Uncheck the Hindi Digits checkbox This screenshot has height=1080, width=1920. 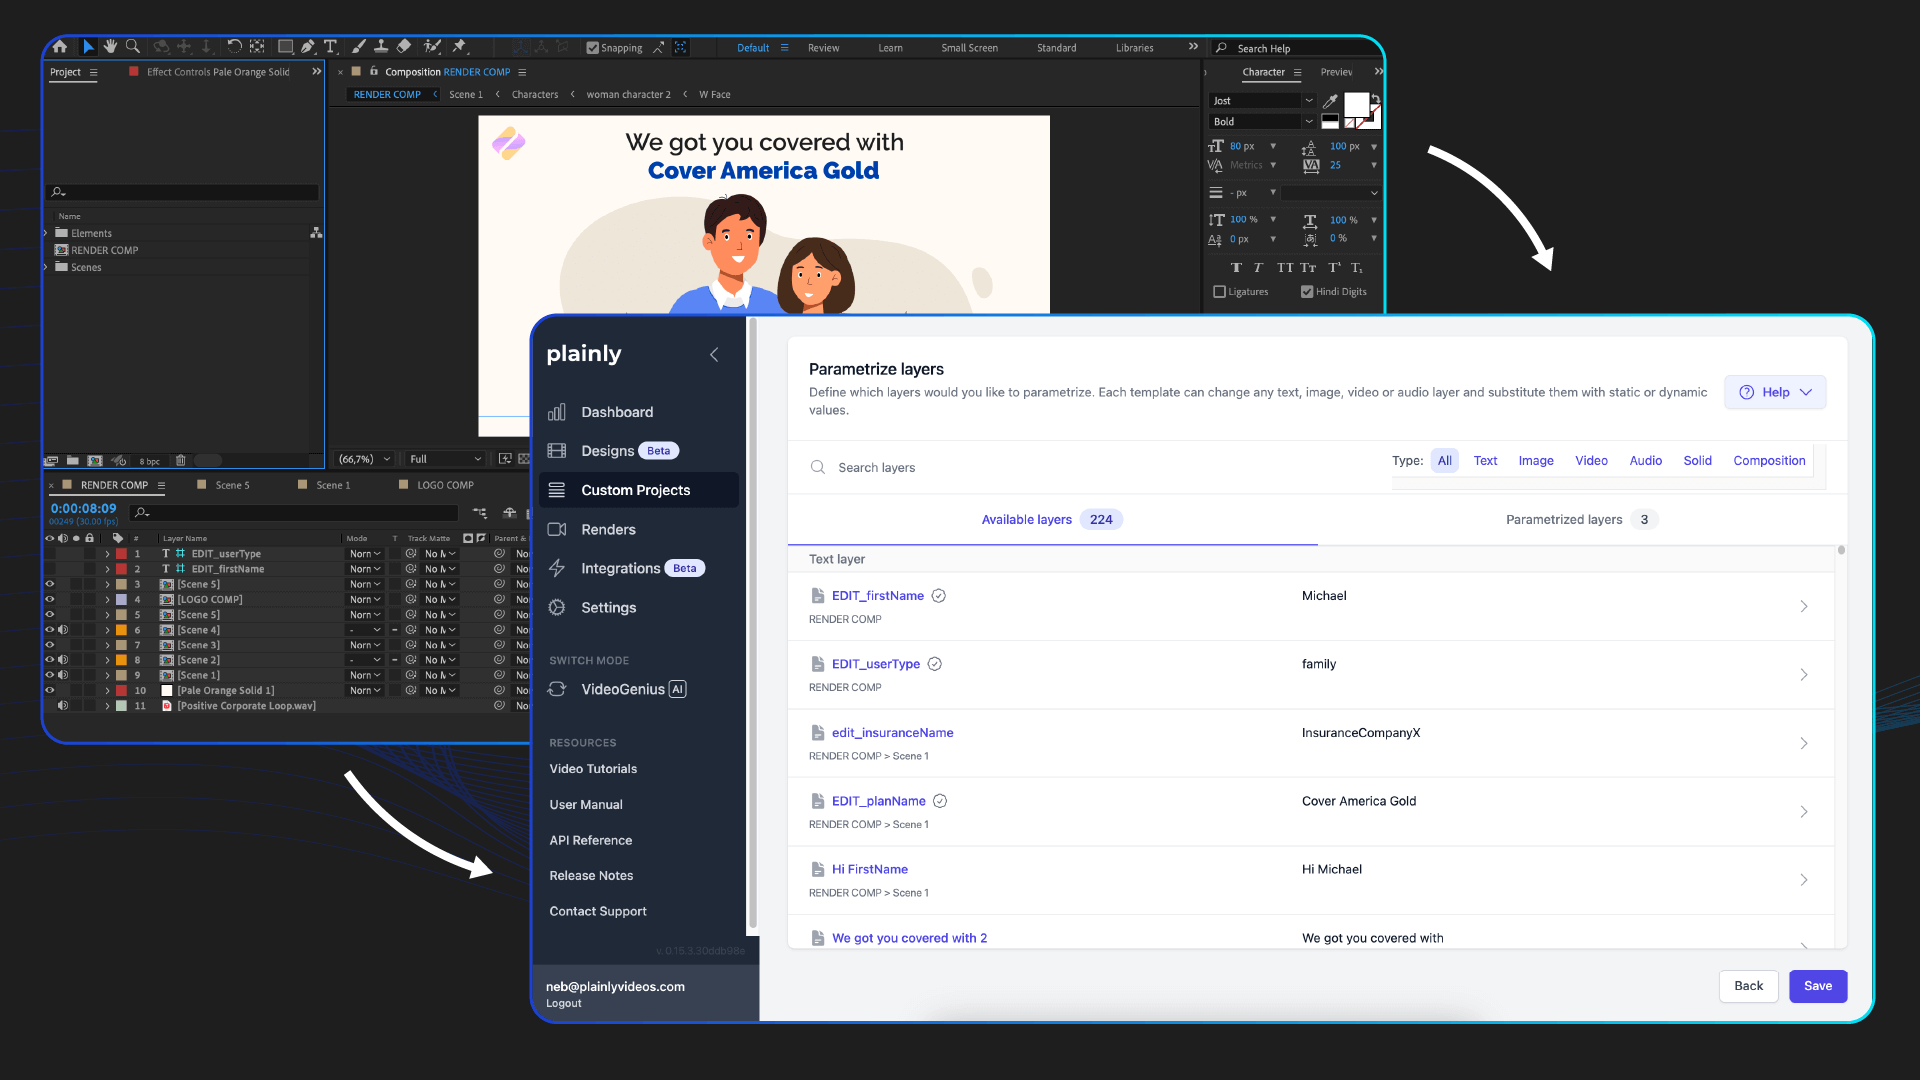tap(1307, 292)
